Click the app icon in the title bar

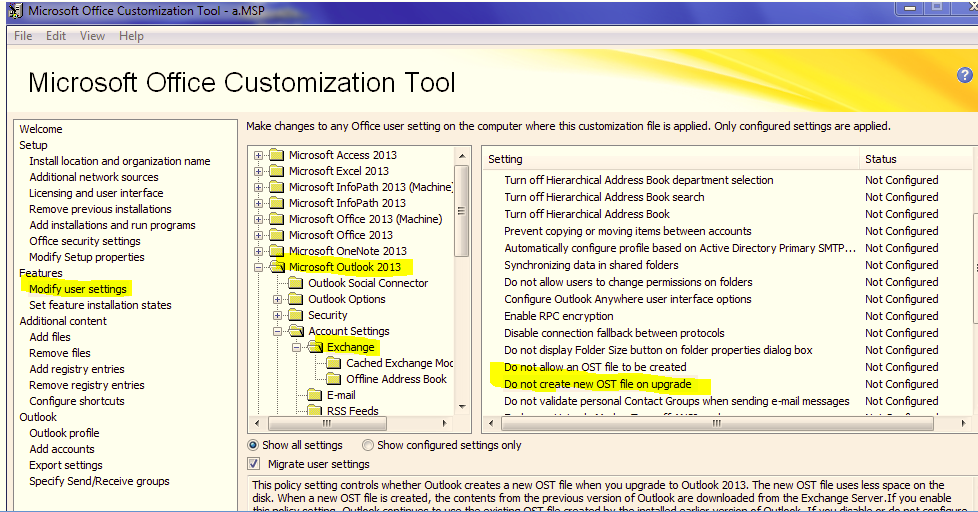[x=16, y=11]
